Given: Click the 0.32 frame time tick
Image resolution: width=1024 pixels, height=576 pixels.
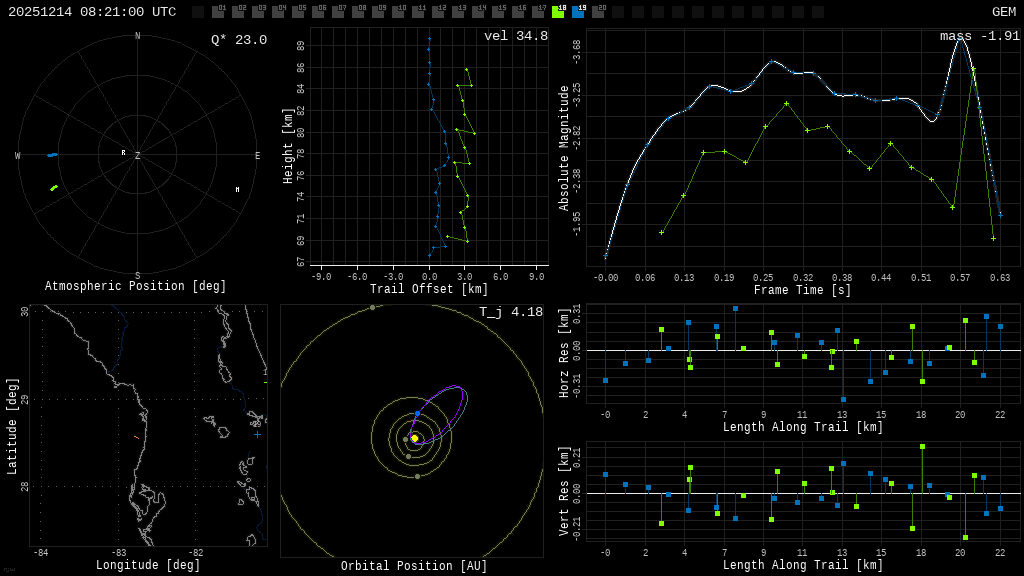Looking at the screenshot, I should pyautogui.click(x=803, y=278).
